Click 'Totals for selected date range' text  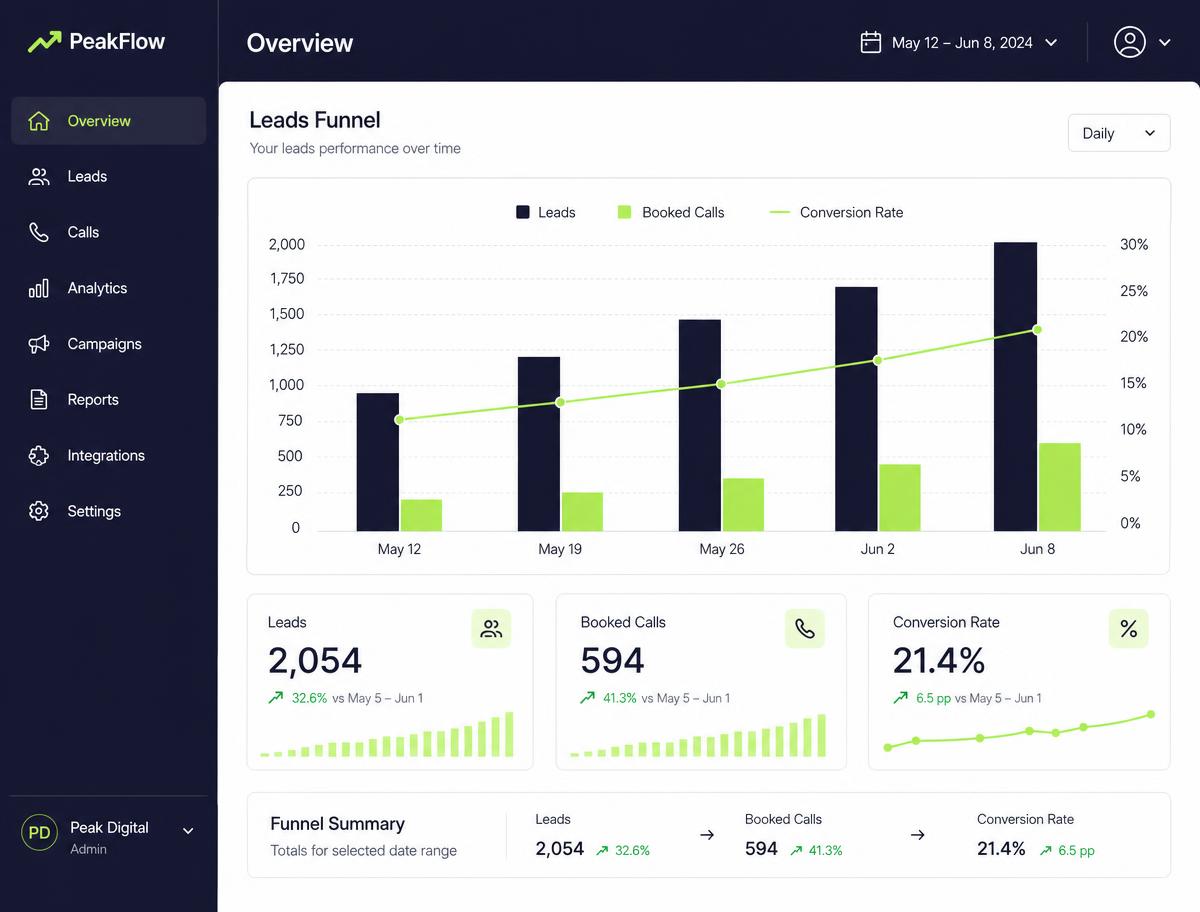(x=364, y=851)
